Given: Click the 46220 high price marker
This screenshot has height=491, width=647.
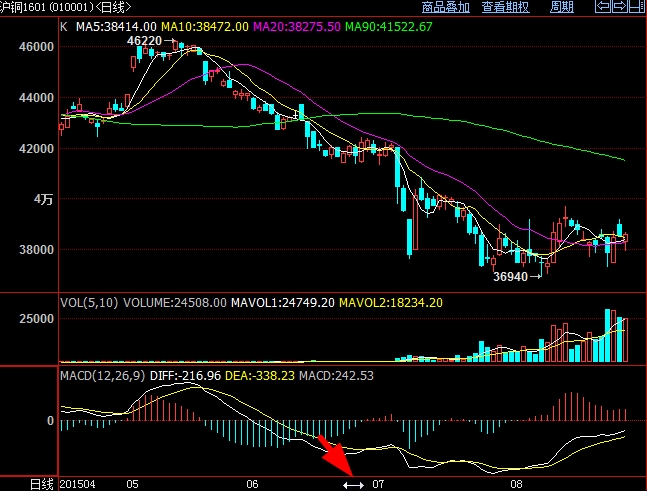Looking at the screenshot, I should [144, 41].
